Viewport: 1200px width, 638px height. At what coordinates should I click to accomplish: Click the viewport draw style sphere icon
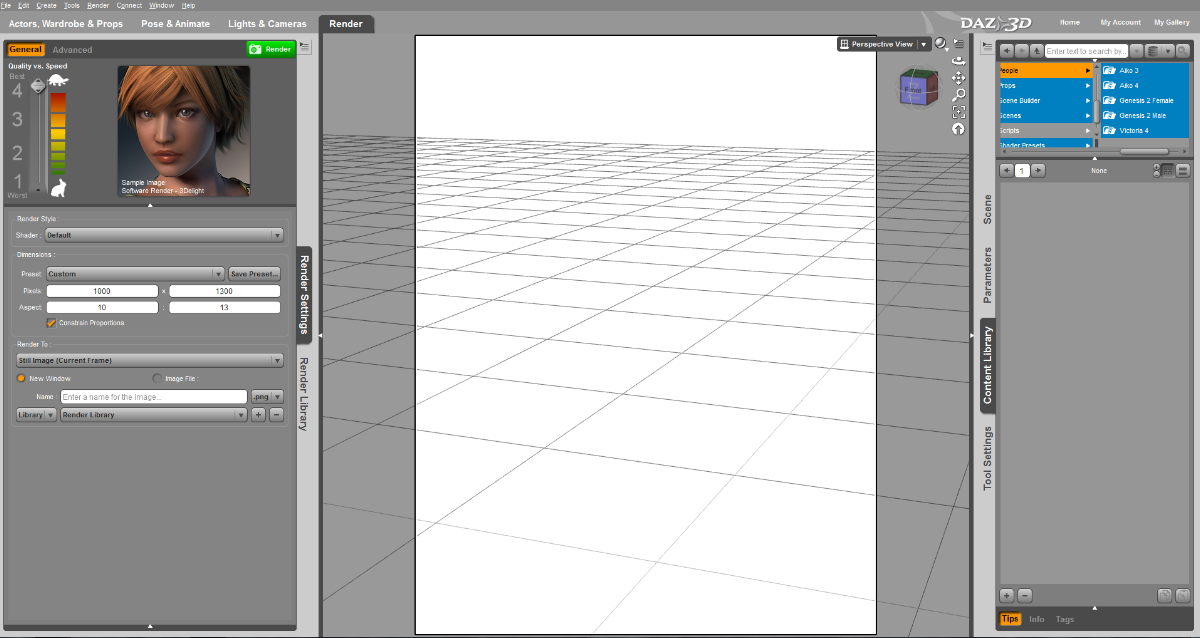942,44
